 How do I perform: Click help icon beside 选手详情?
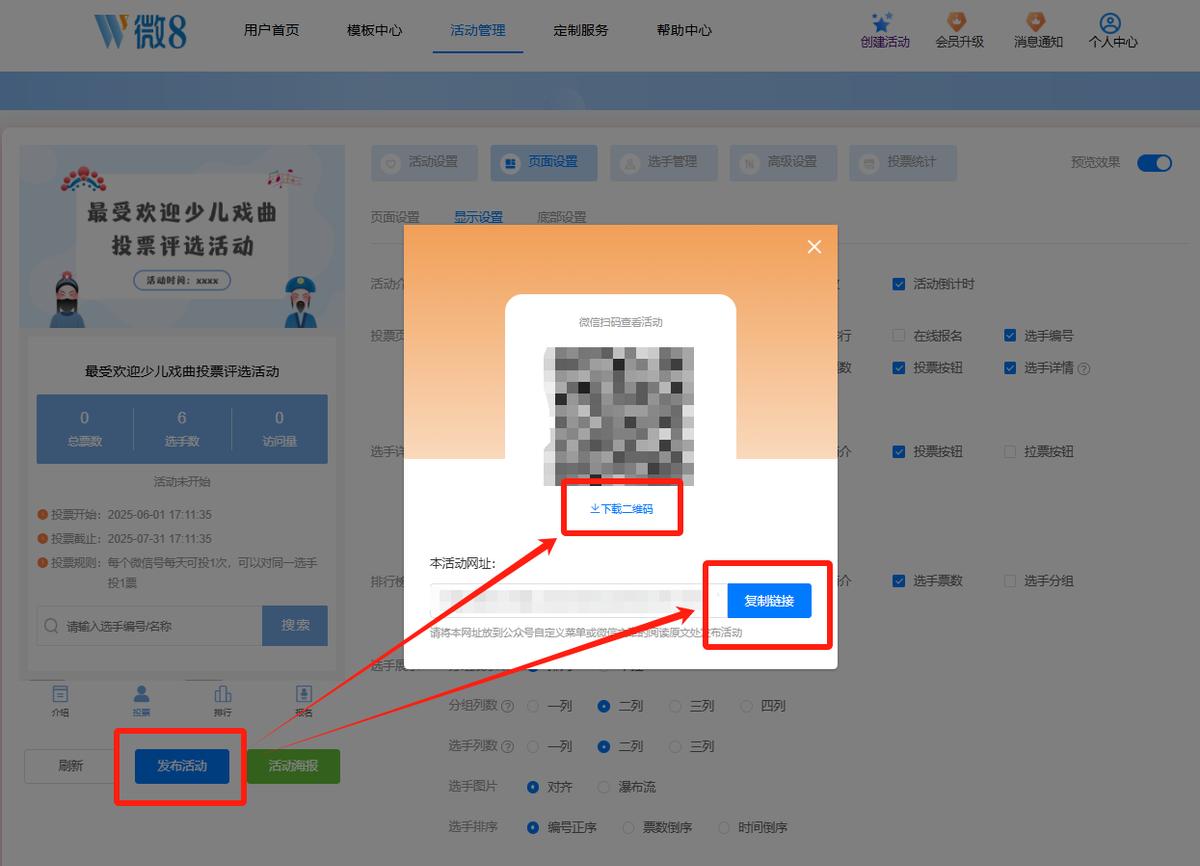(1084, 369)
